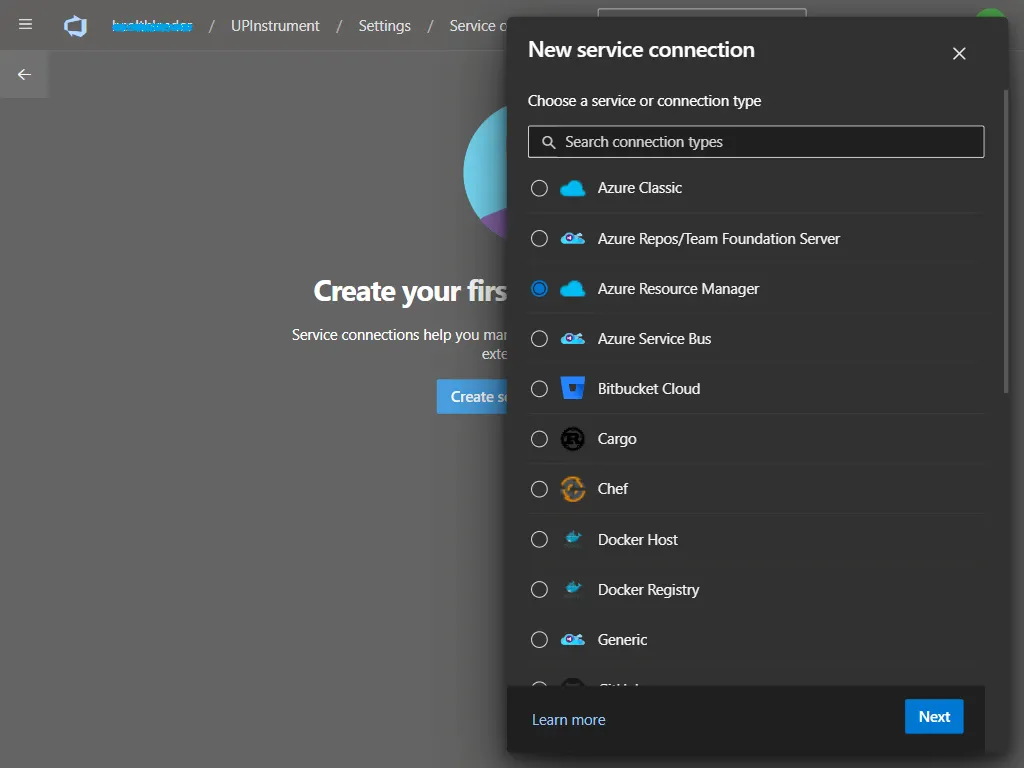Open the Learn more link

pos(569,720)
